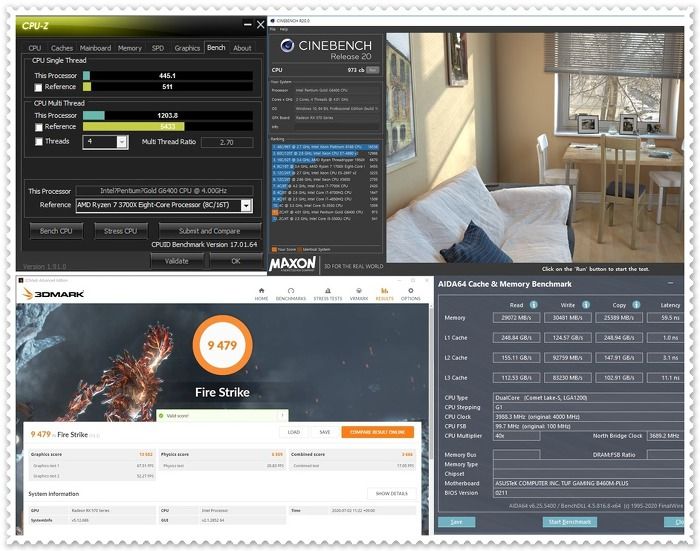
Task: Open VRMark in 3DMark navigation
Action: (359, 294)
